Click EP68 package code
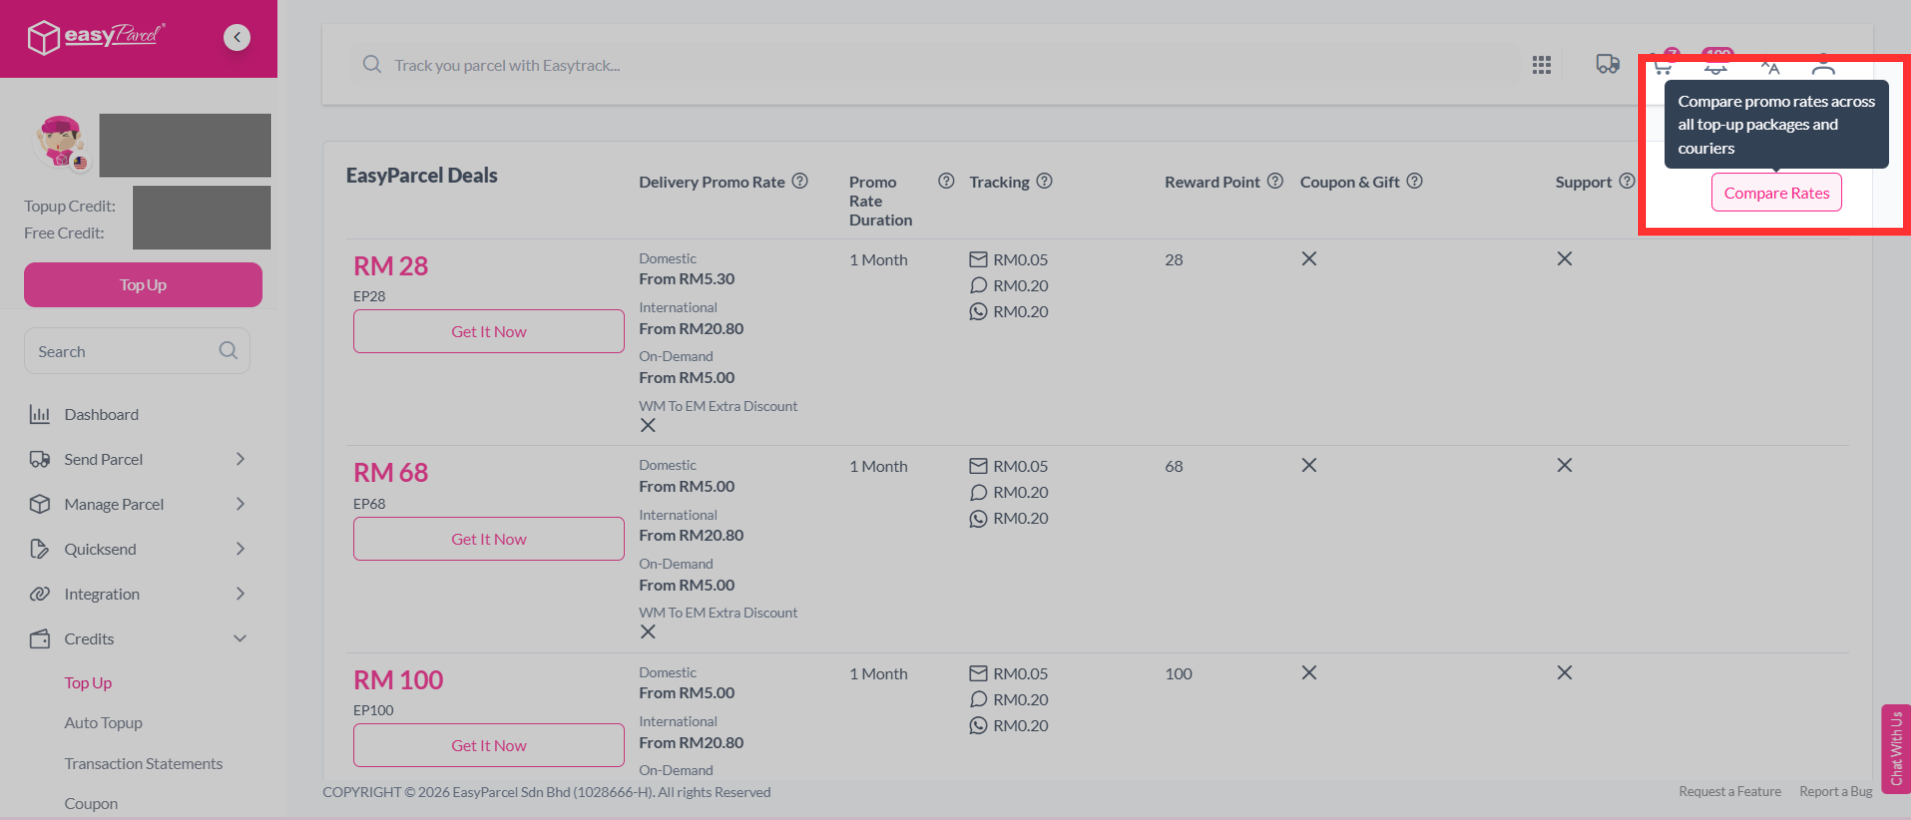Image resolution: width=1911 pixels, height=820 pixels. coord(369,504)
